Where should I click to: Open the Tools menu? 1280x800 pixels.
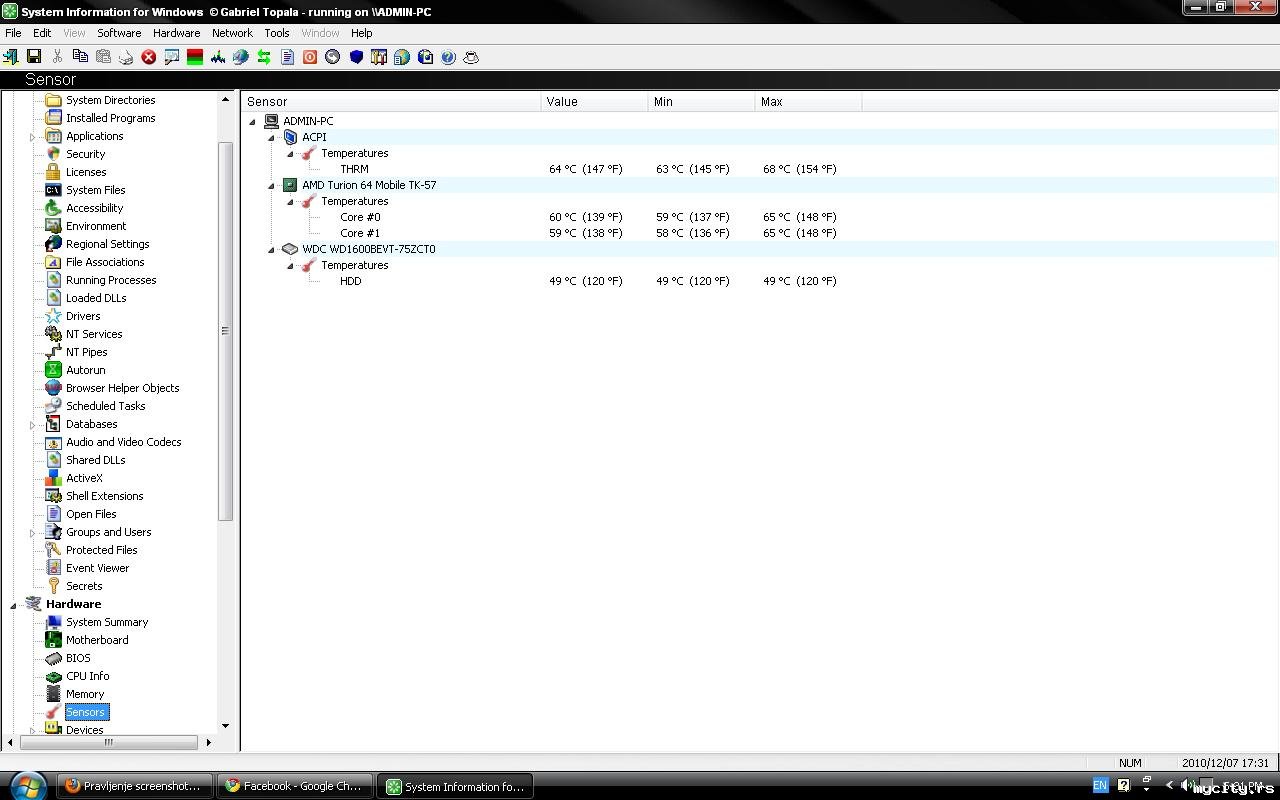pyautogui.click(x=277, y=33)
